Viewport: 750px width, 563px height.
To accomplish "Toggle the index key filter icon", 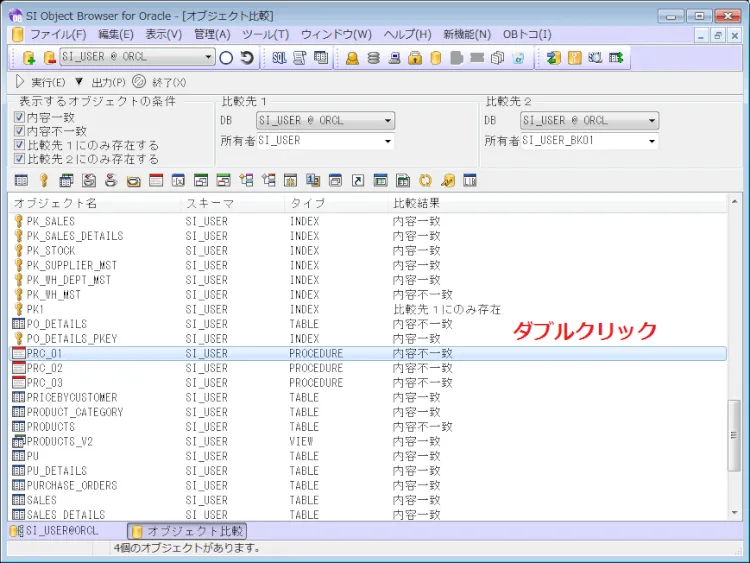I will pyautogui.click(x=44, y=180).
